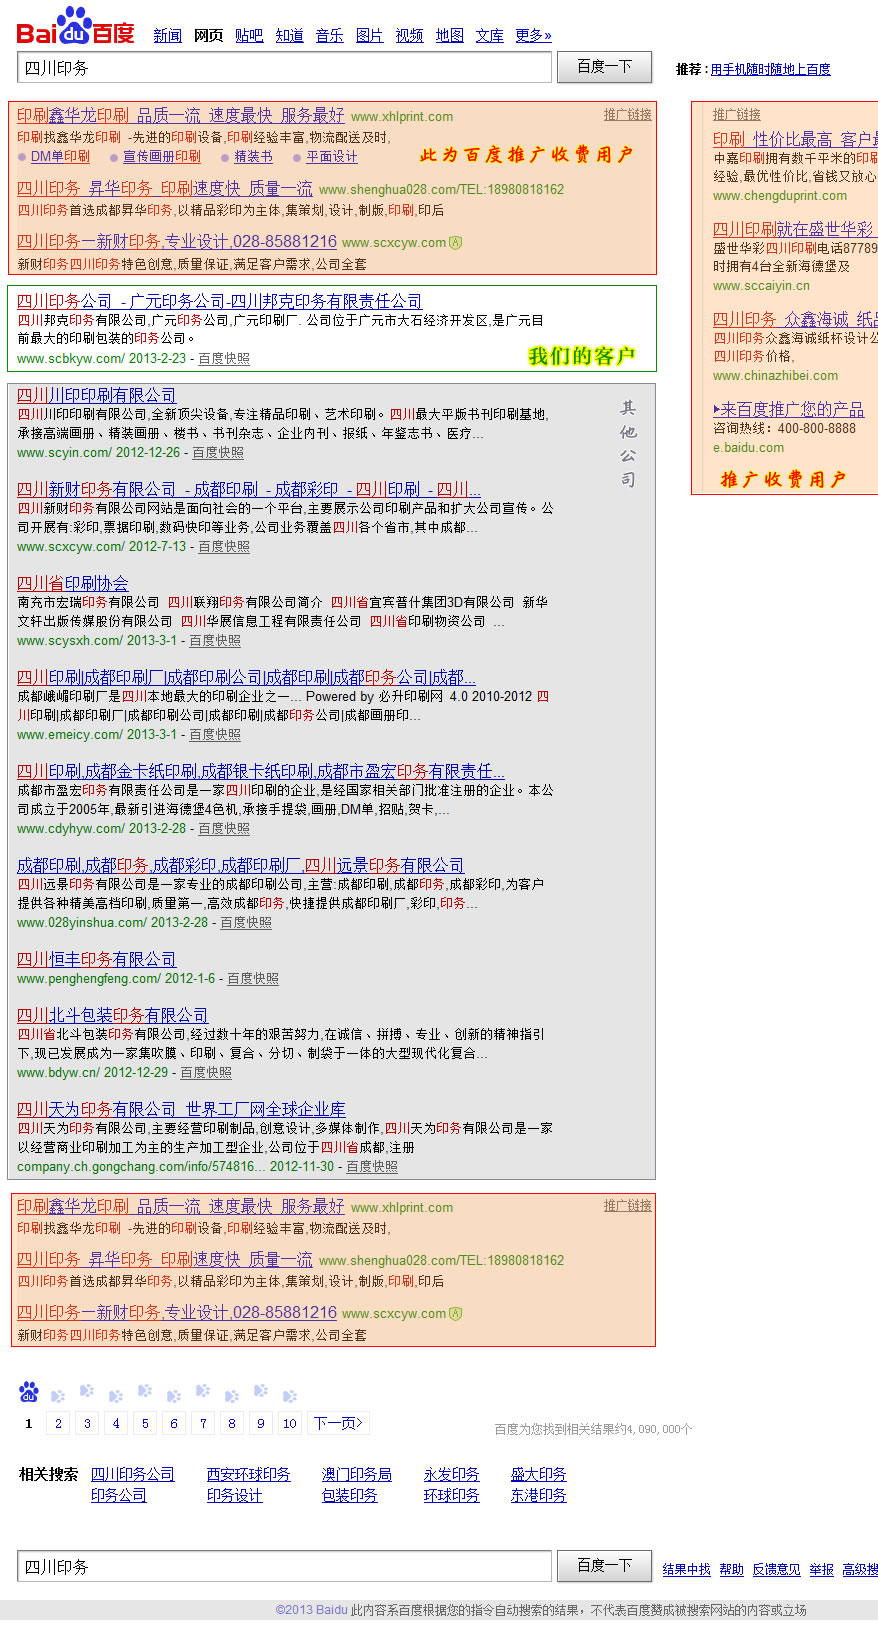This screenshot has height=1633, width=878.
Task: View 百度快照 for the www.penghengfeng.com result
Action: 253,979
